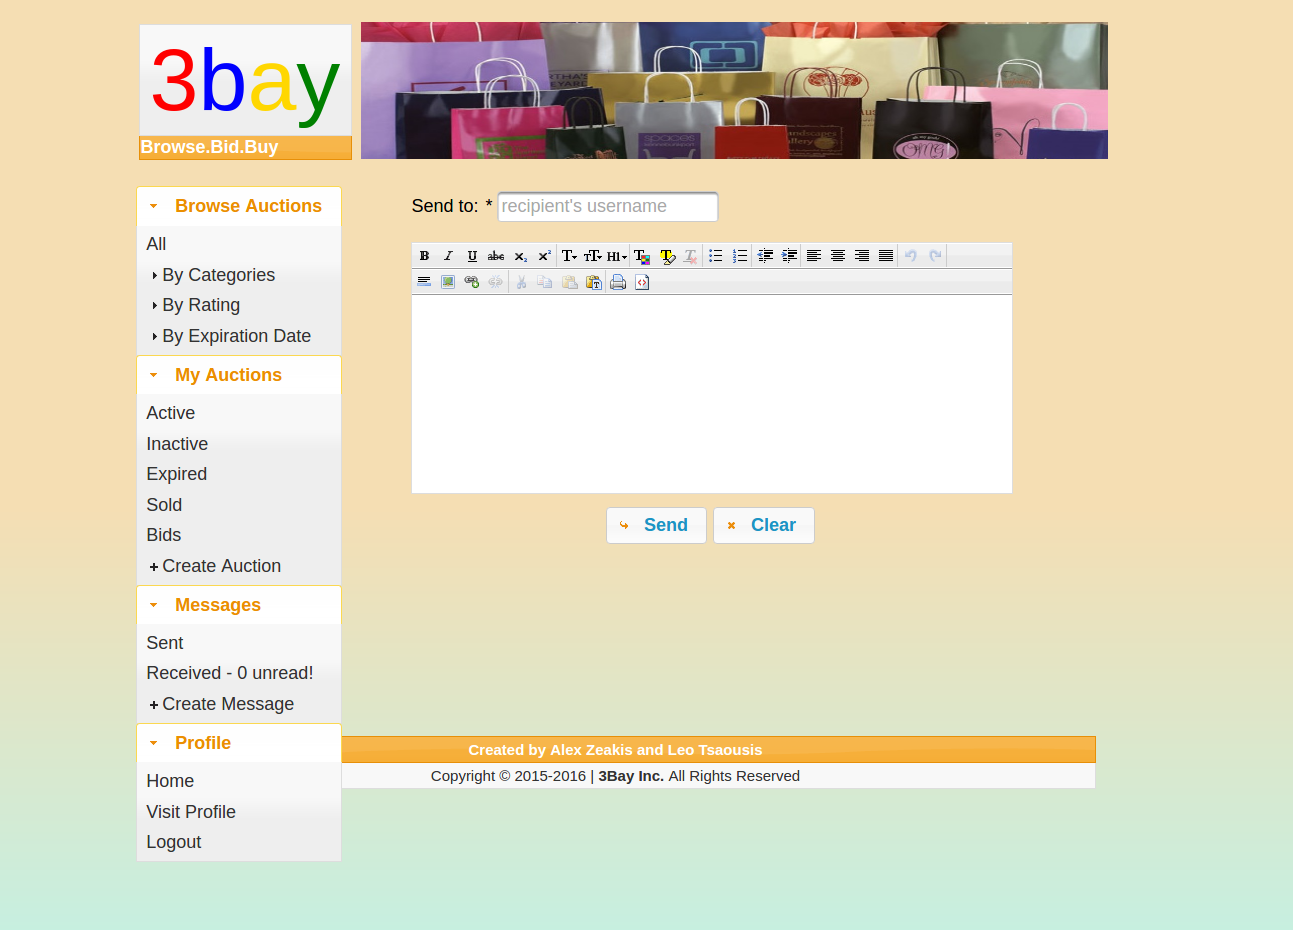This screenshot has height=930, width=1293.
Task: Toggle underline formatting in editor
Action: 472,256
